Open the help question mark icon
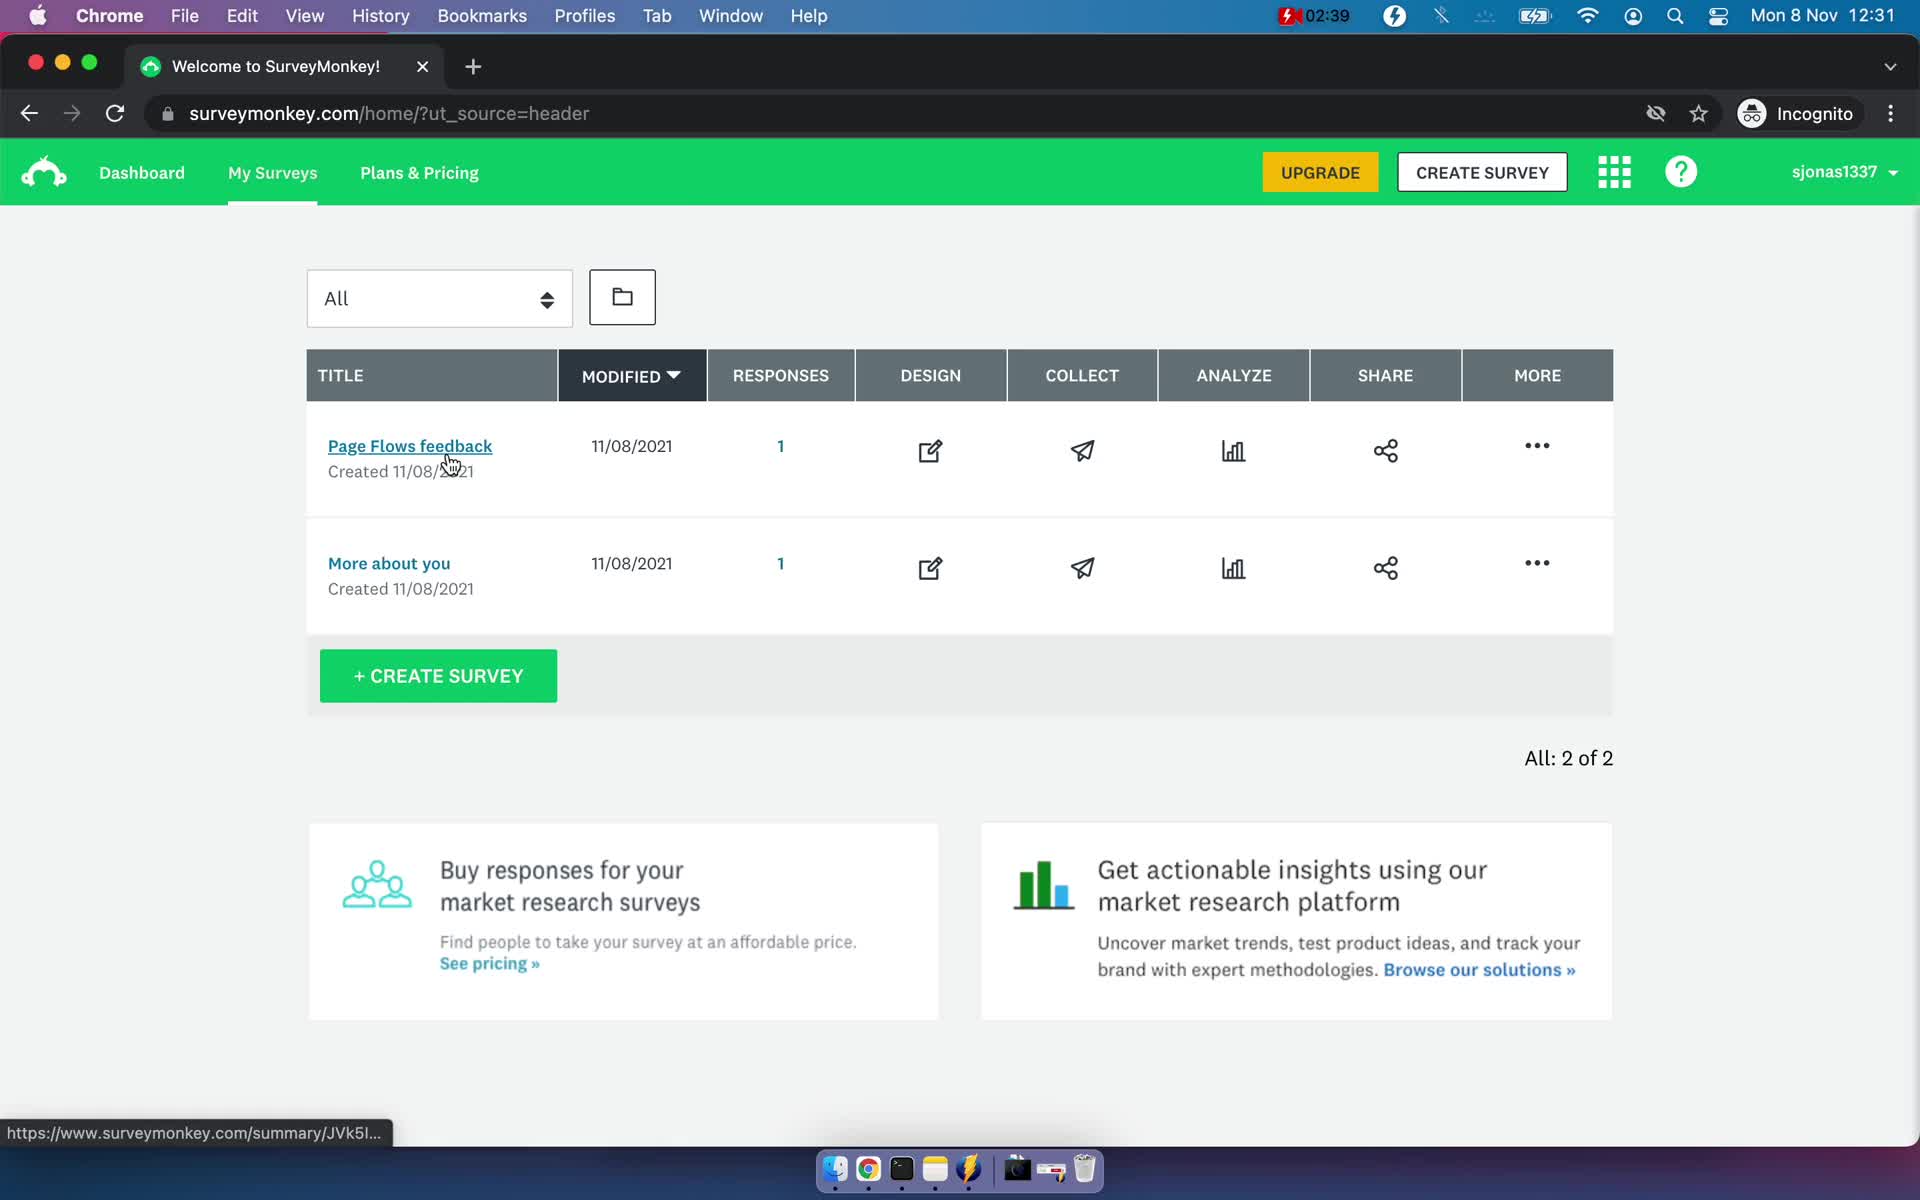The image size is (1920, 1200). coord(1681,172)
